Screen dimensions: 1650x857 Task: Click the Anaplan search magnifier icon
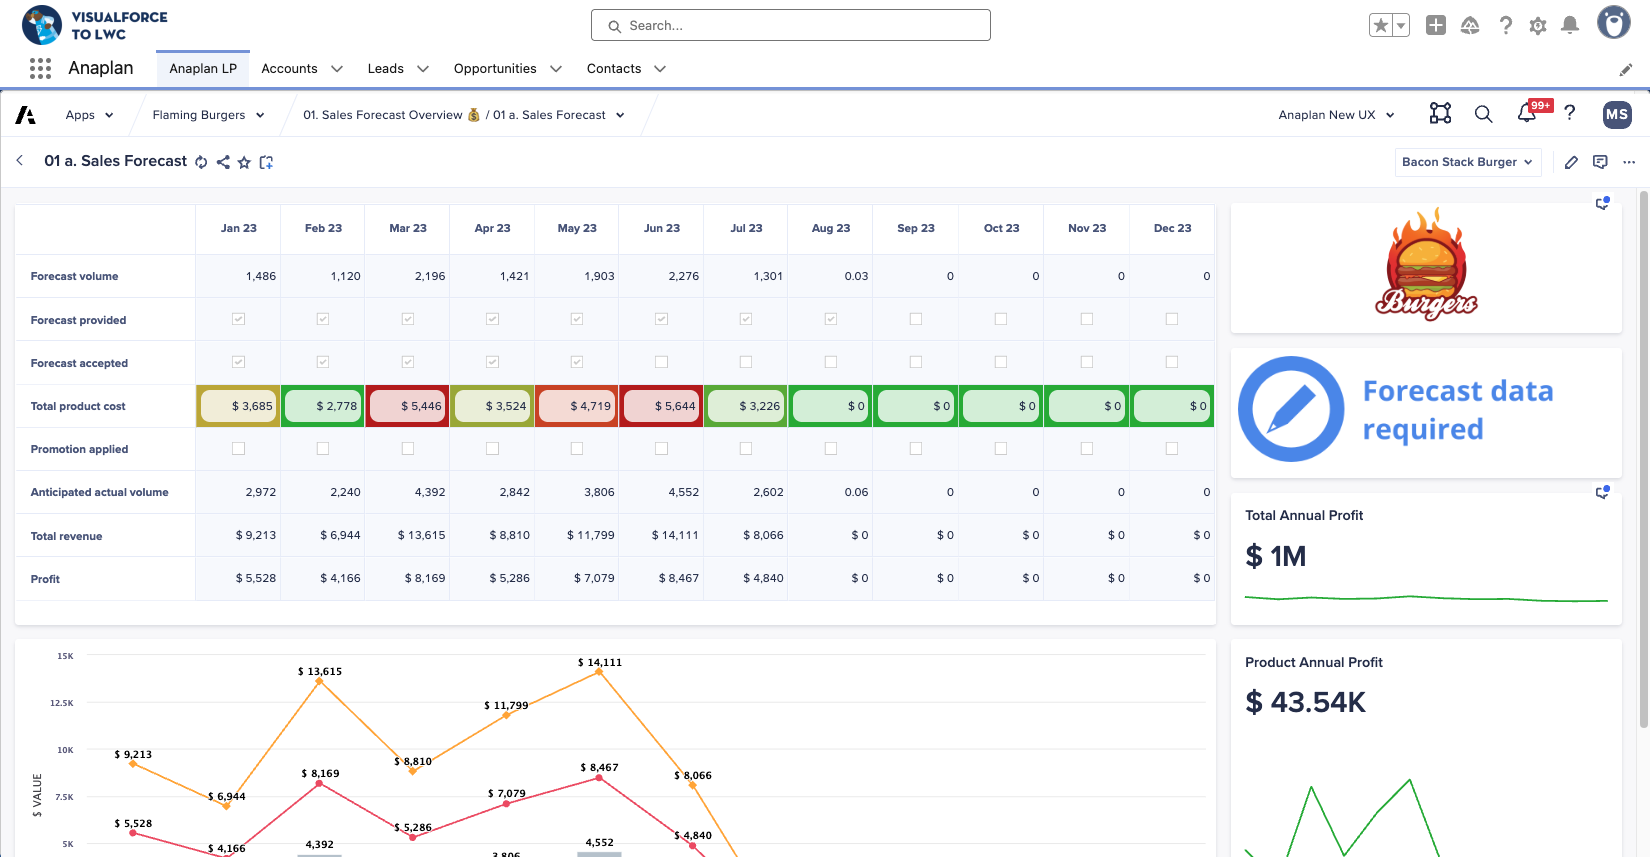click(x=1483, y=114)
